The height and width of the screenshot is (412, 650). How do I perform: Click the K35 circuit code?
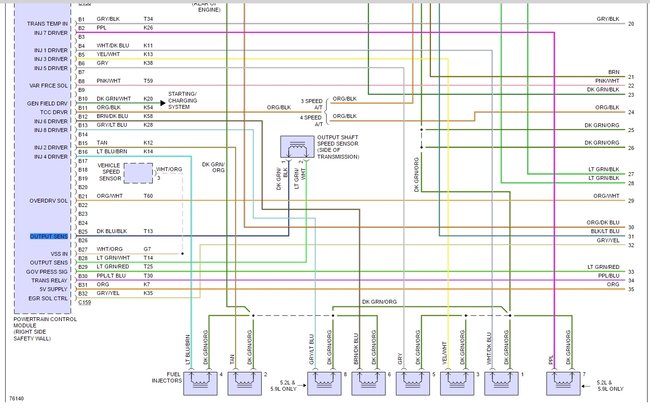[x=148, y=293]
